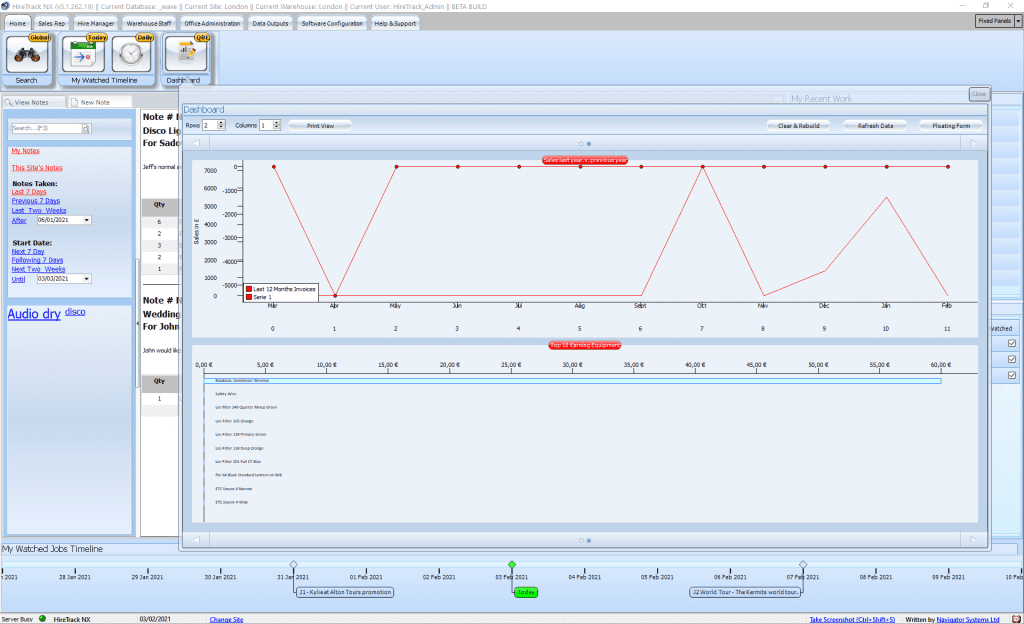This screenshot has height=624, width=1024.
Task: Open the Fixed Panels dropdown arrow
Action: (x=1017, y=21)
